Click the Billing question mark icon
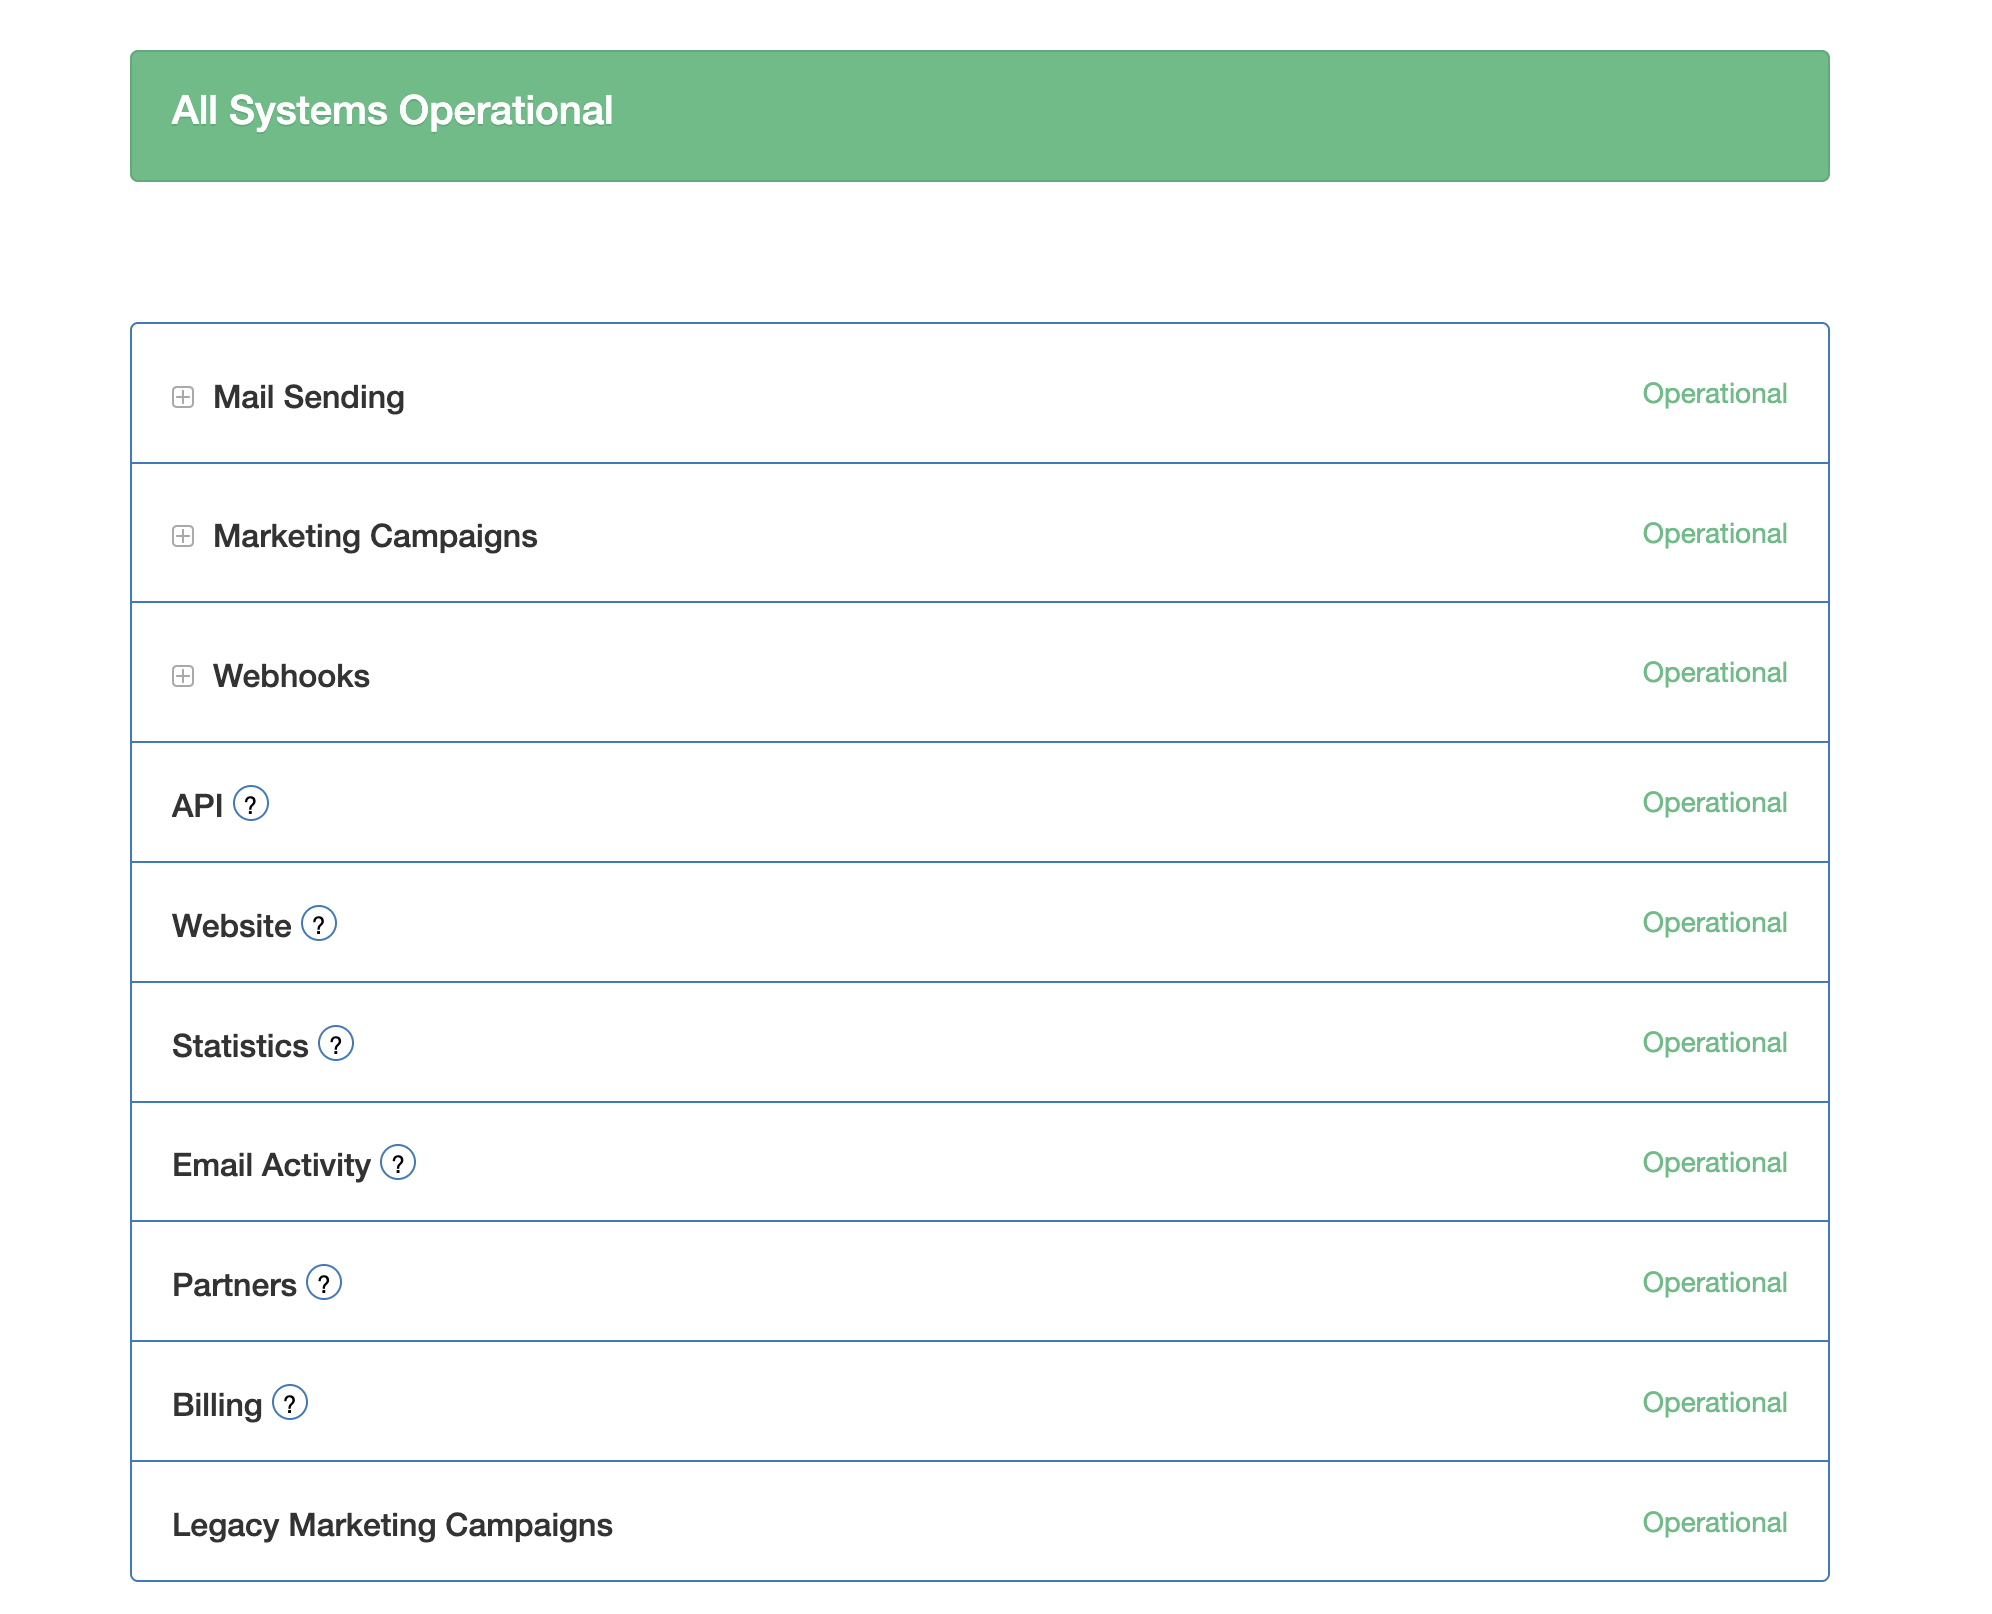 (290, 1403)
